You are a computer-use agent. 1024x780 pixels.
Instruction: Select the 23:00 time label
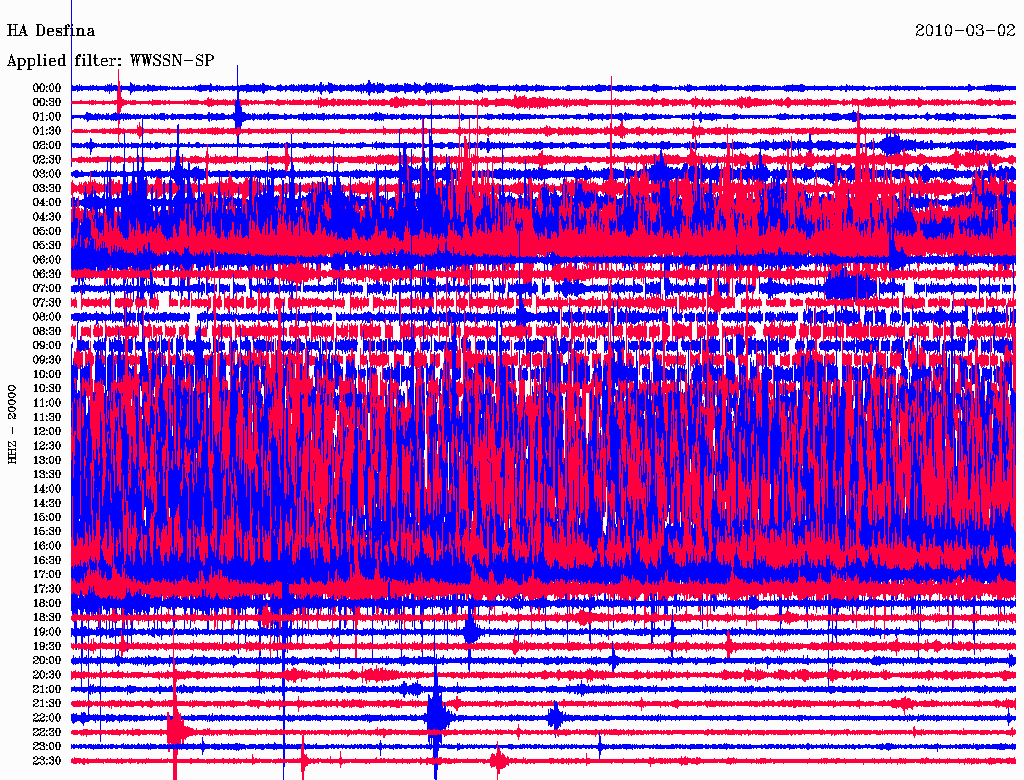[x=47, y=746]
